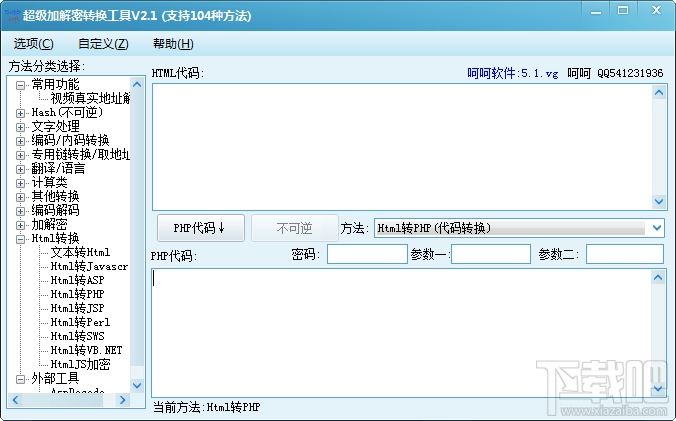676x421 pixels.
Task: Click the 常用功能 category label
Action: [55, 84]
